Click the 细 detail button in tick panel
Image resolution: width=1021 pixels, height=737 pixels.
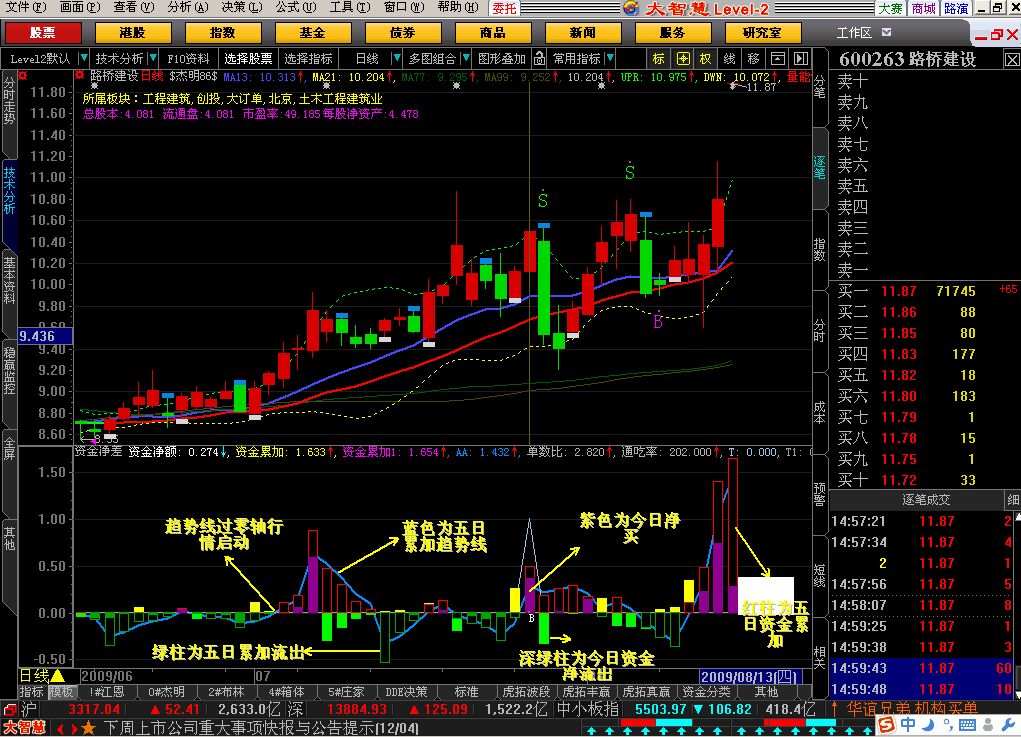[1013, 500]
